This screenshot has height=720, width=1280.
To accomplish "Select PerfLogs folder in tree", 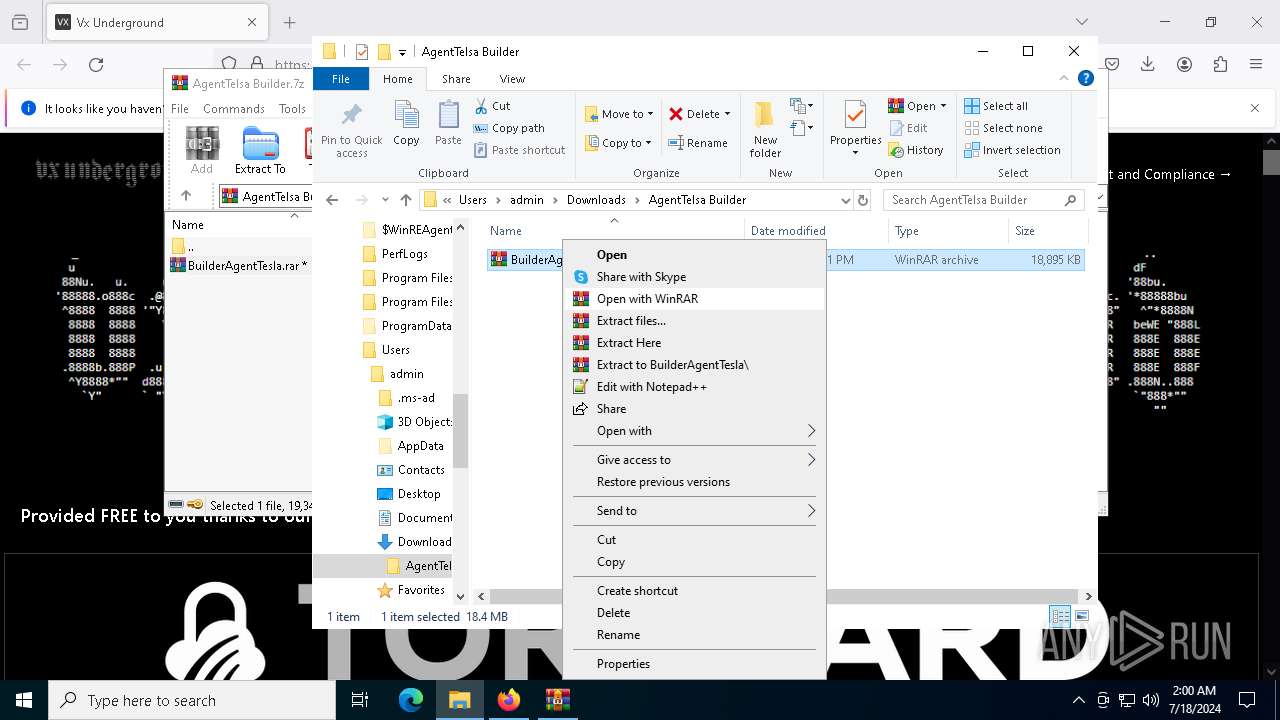I will tap(404, 254).
